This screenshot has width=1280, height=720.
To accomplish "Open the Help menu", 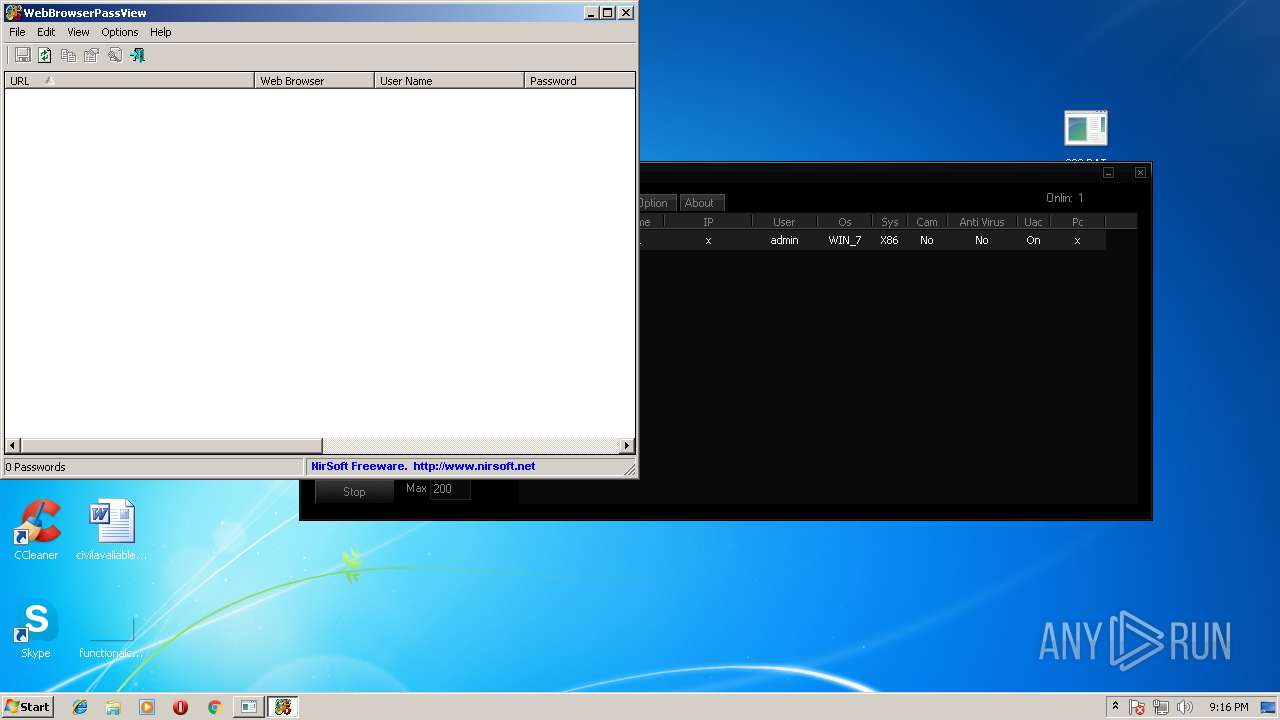I will [161, 32].
